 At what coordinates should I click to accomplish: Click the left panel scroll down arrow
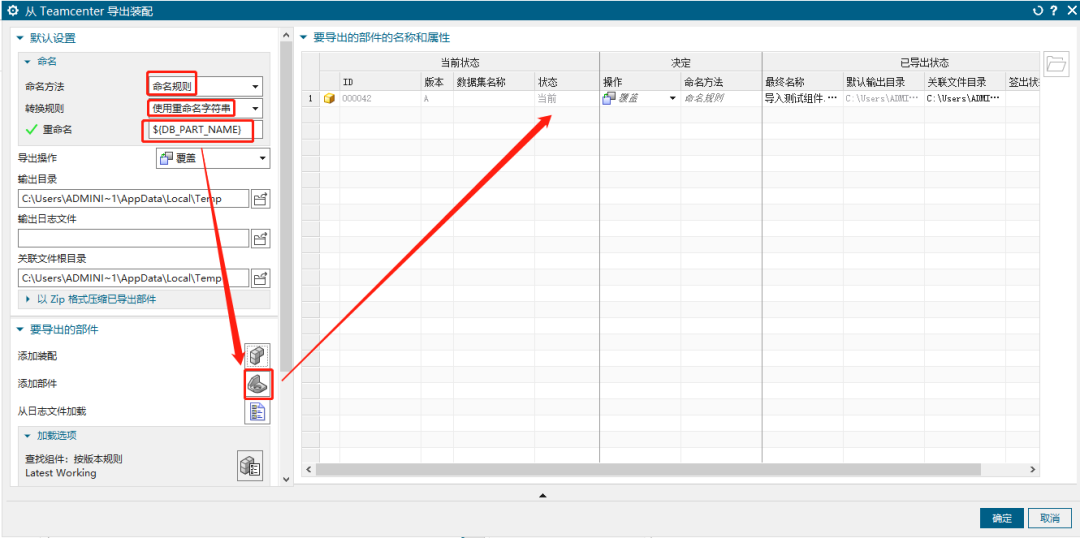(286, 479)
